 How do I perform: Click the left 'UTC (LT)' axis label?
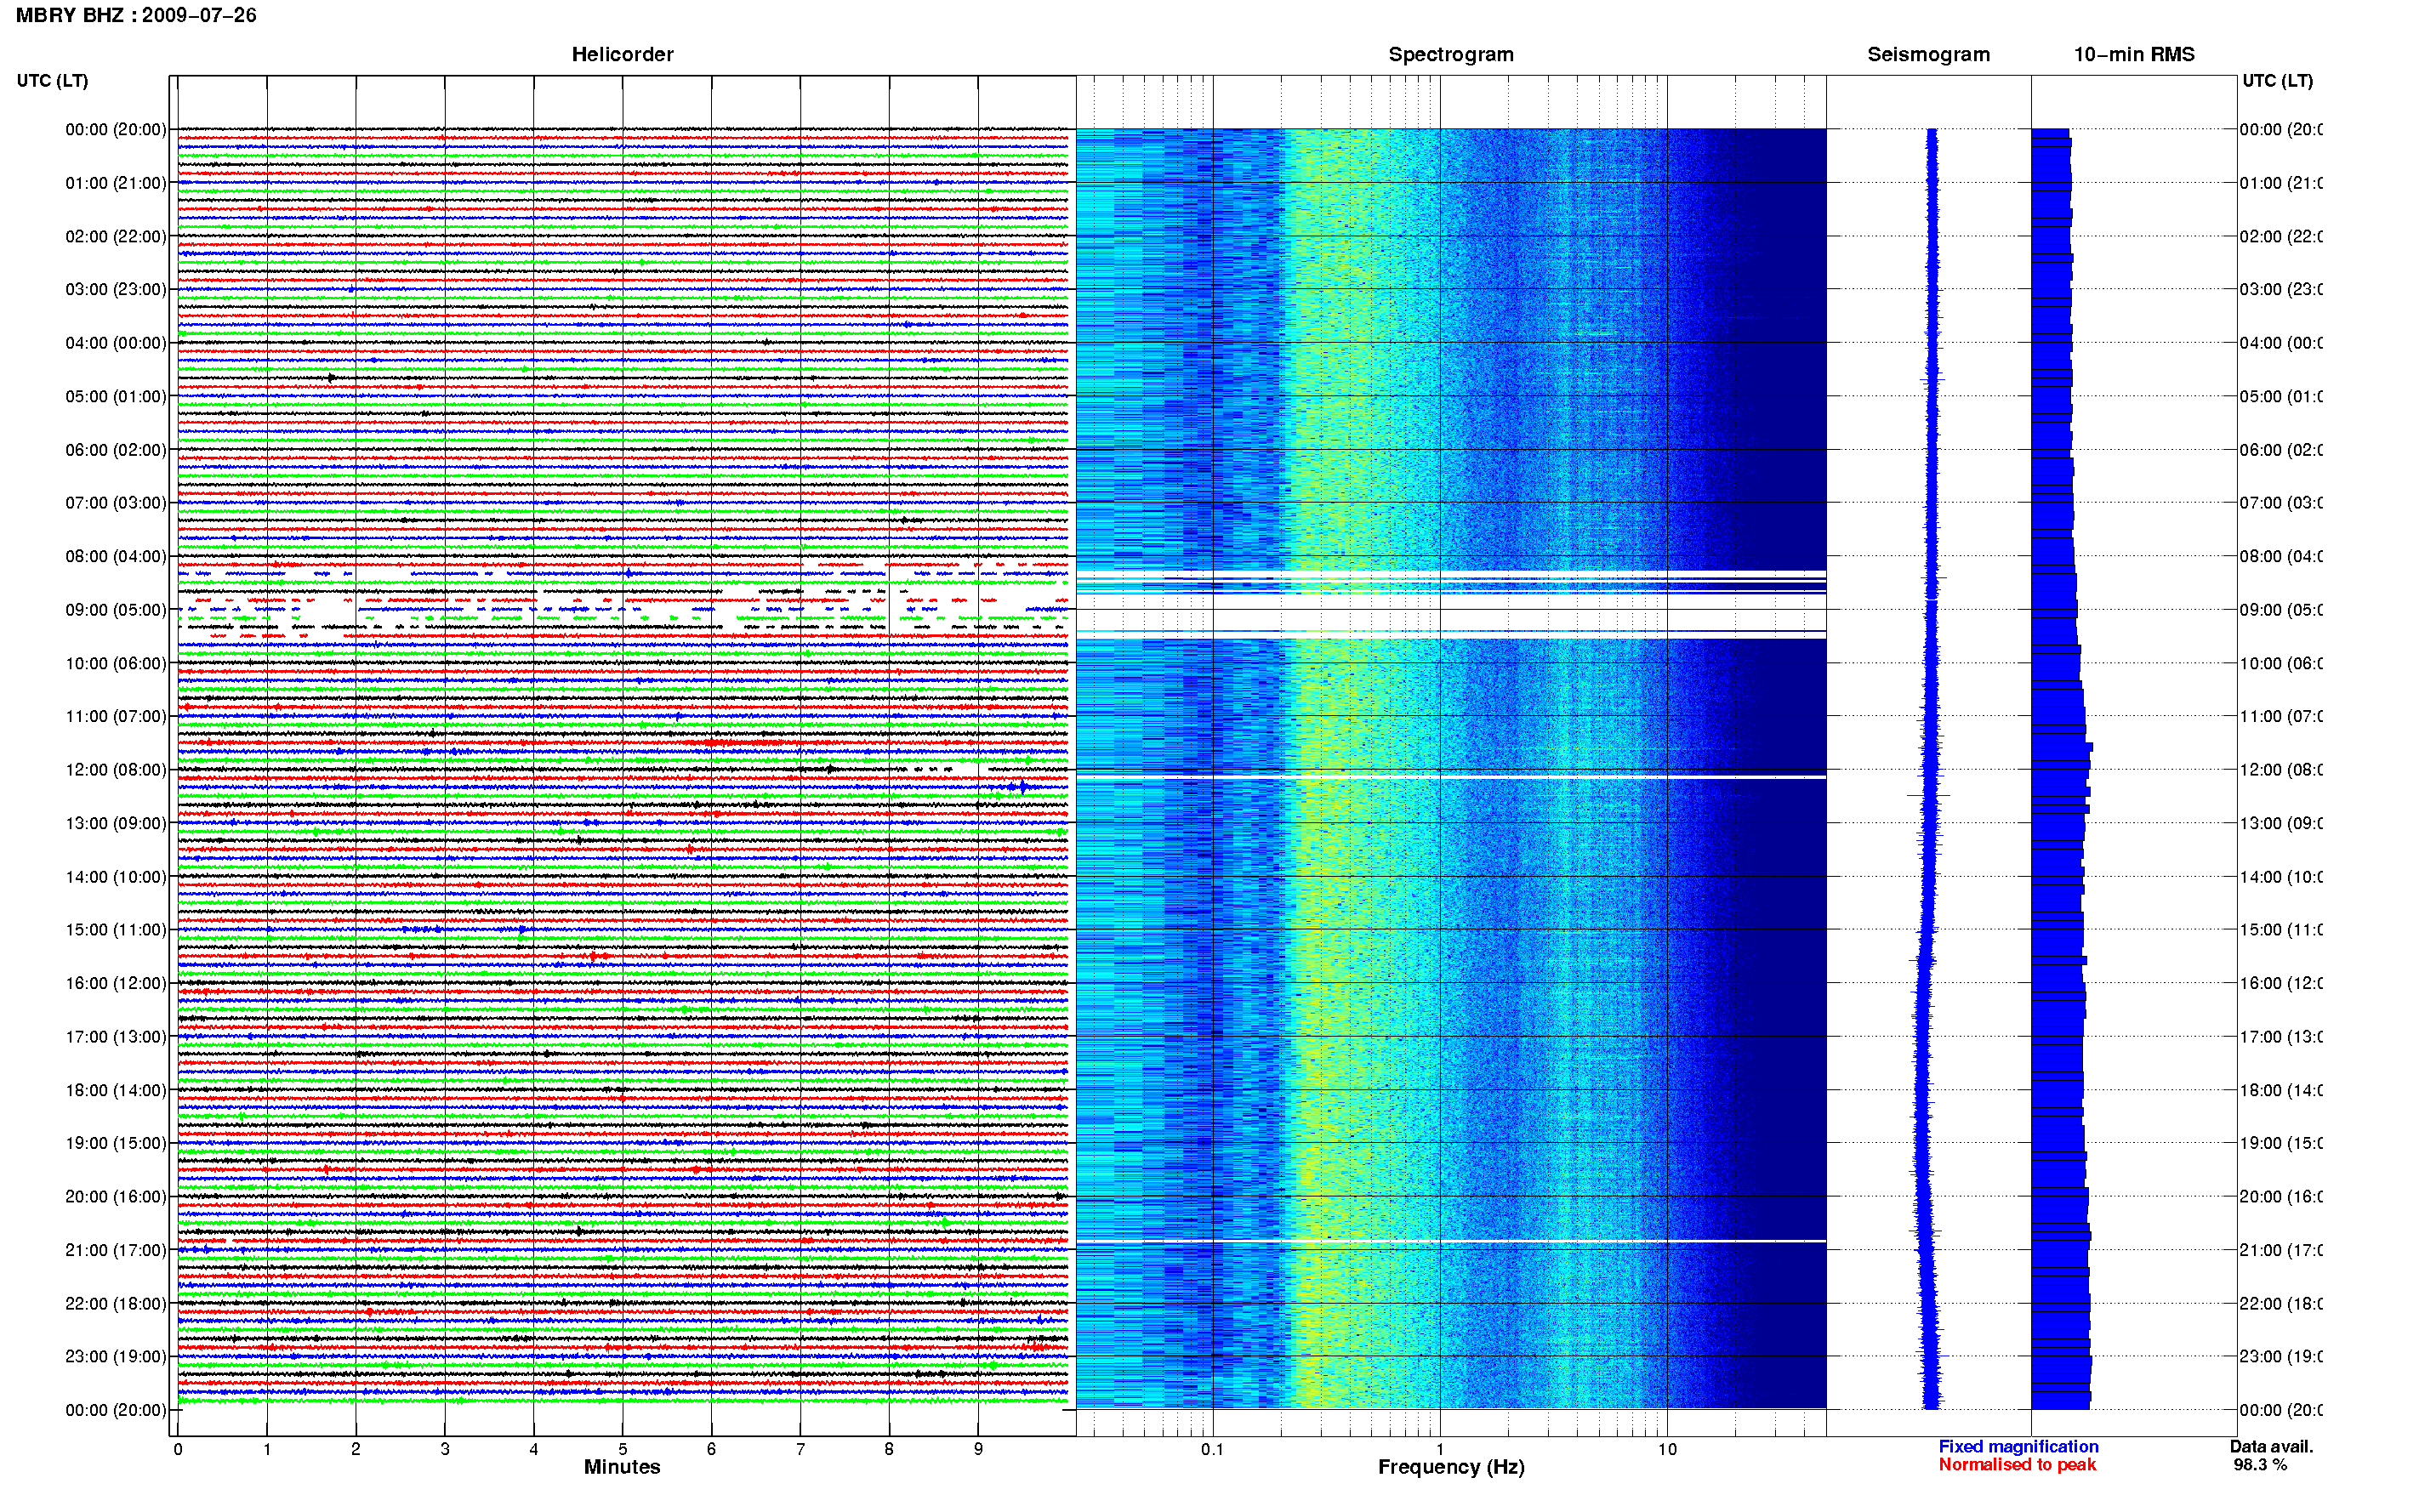pyautogui.click(x=52, y=80)
